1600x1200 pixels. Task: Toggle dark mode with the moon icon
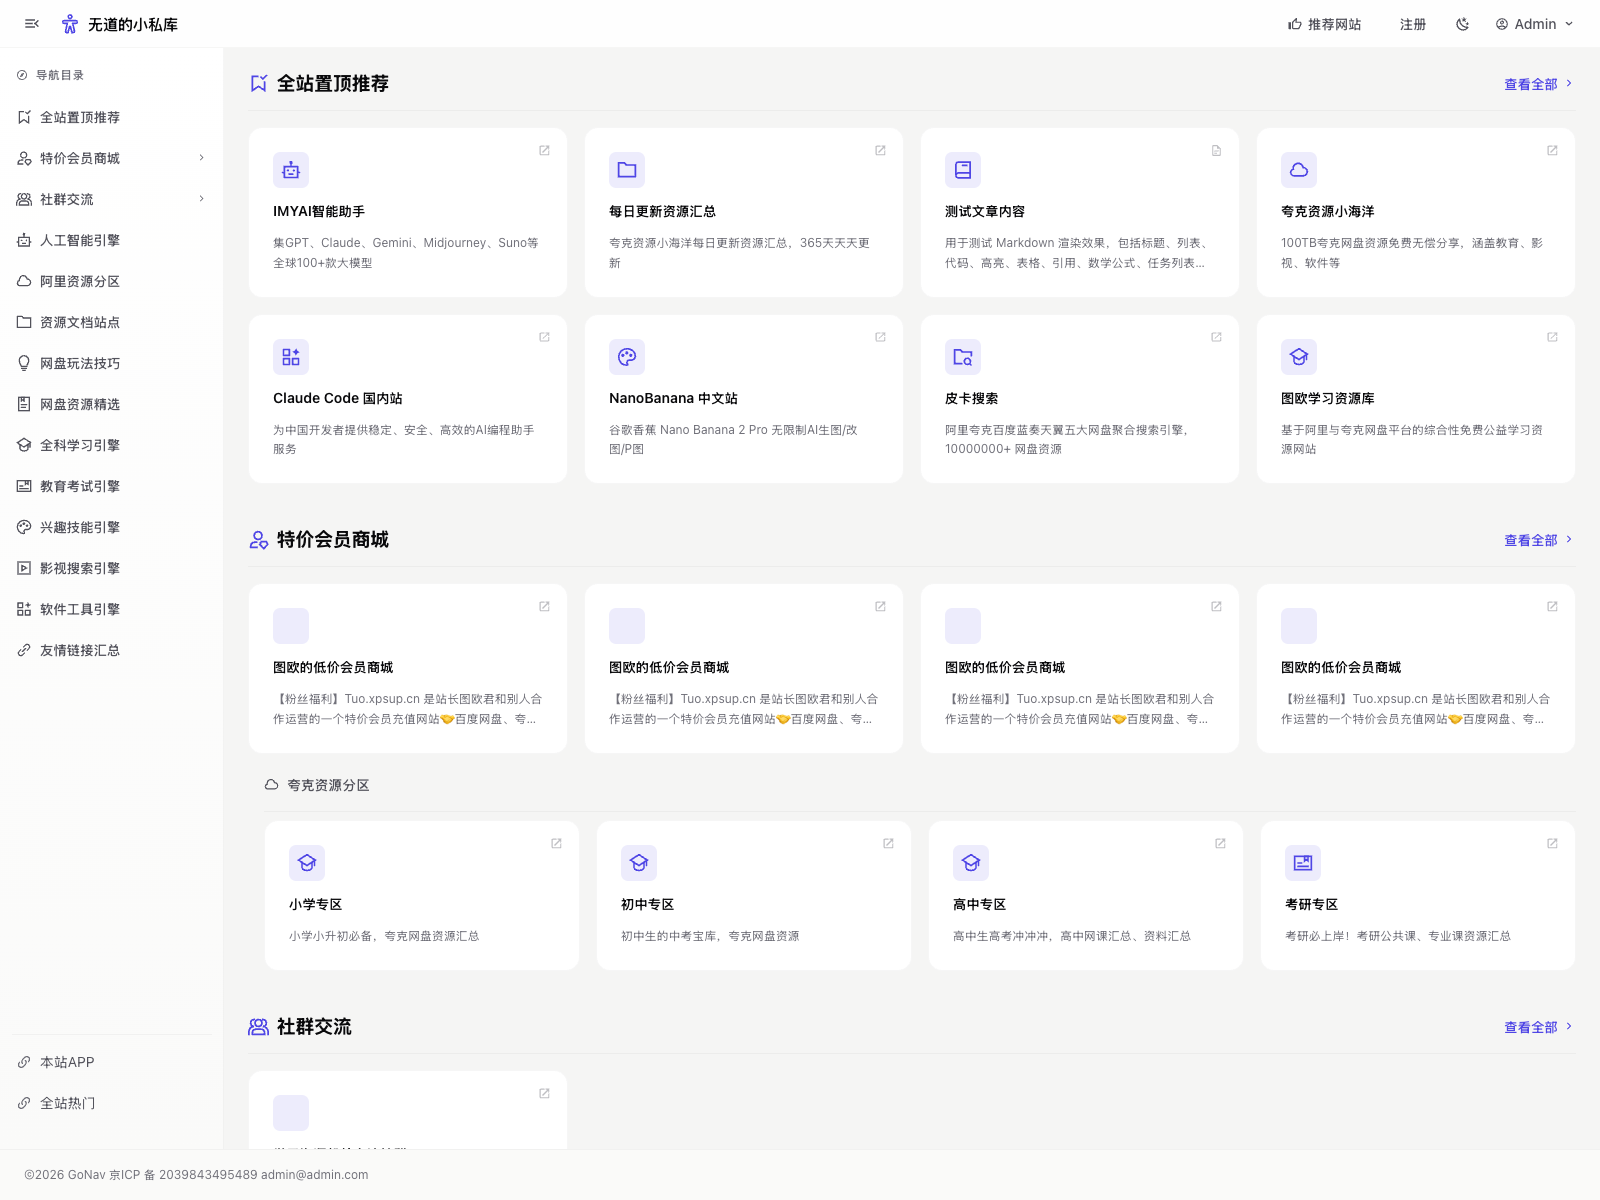point(1462,24)
